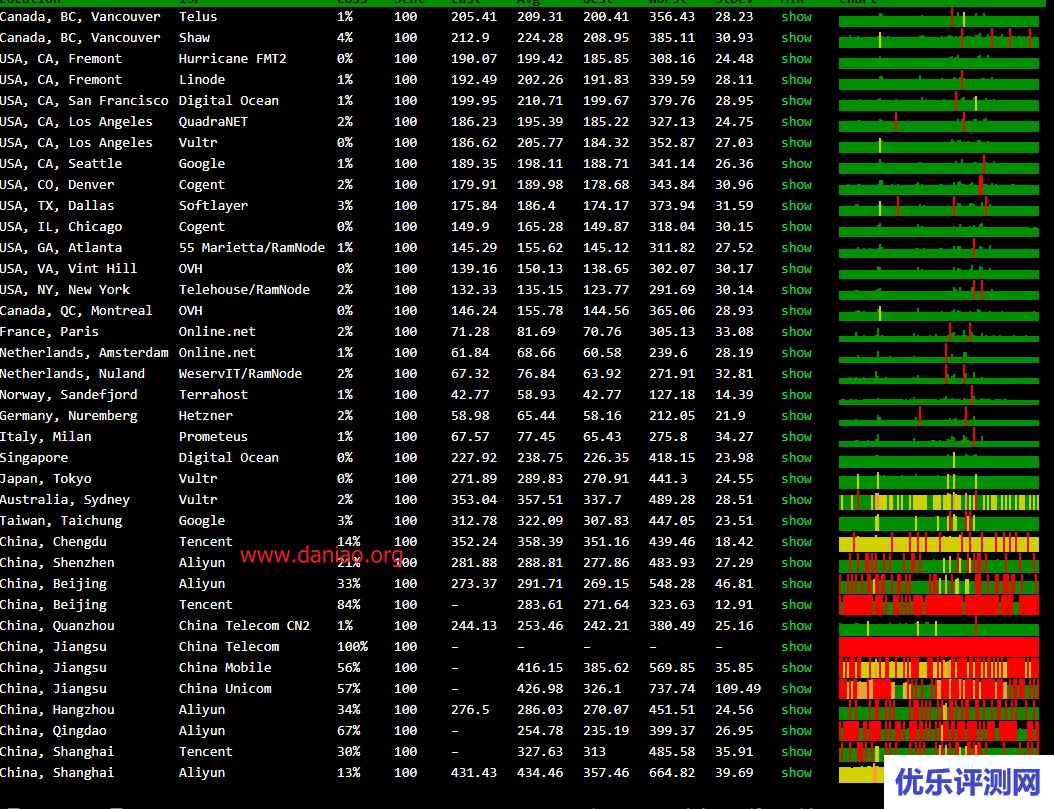This screenshot has width=1054, height=809.
Task: Select location text "China, Quanzhou"
Action: click(x=57, y=626)
